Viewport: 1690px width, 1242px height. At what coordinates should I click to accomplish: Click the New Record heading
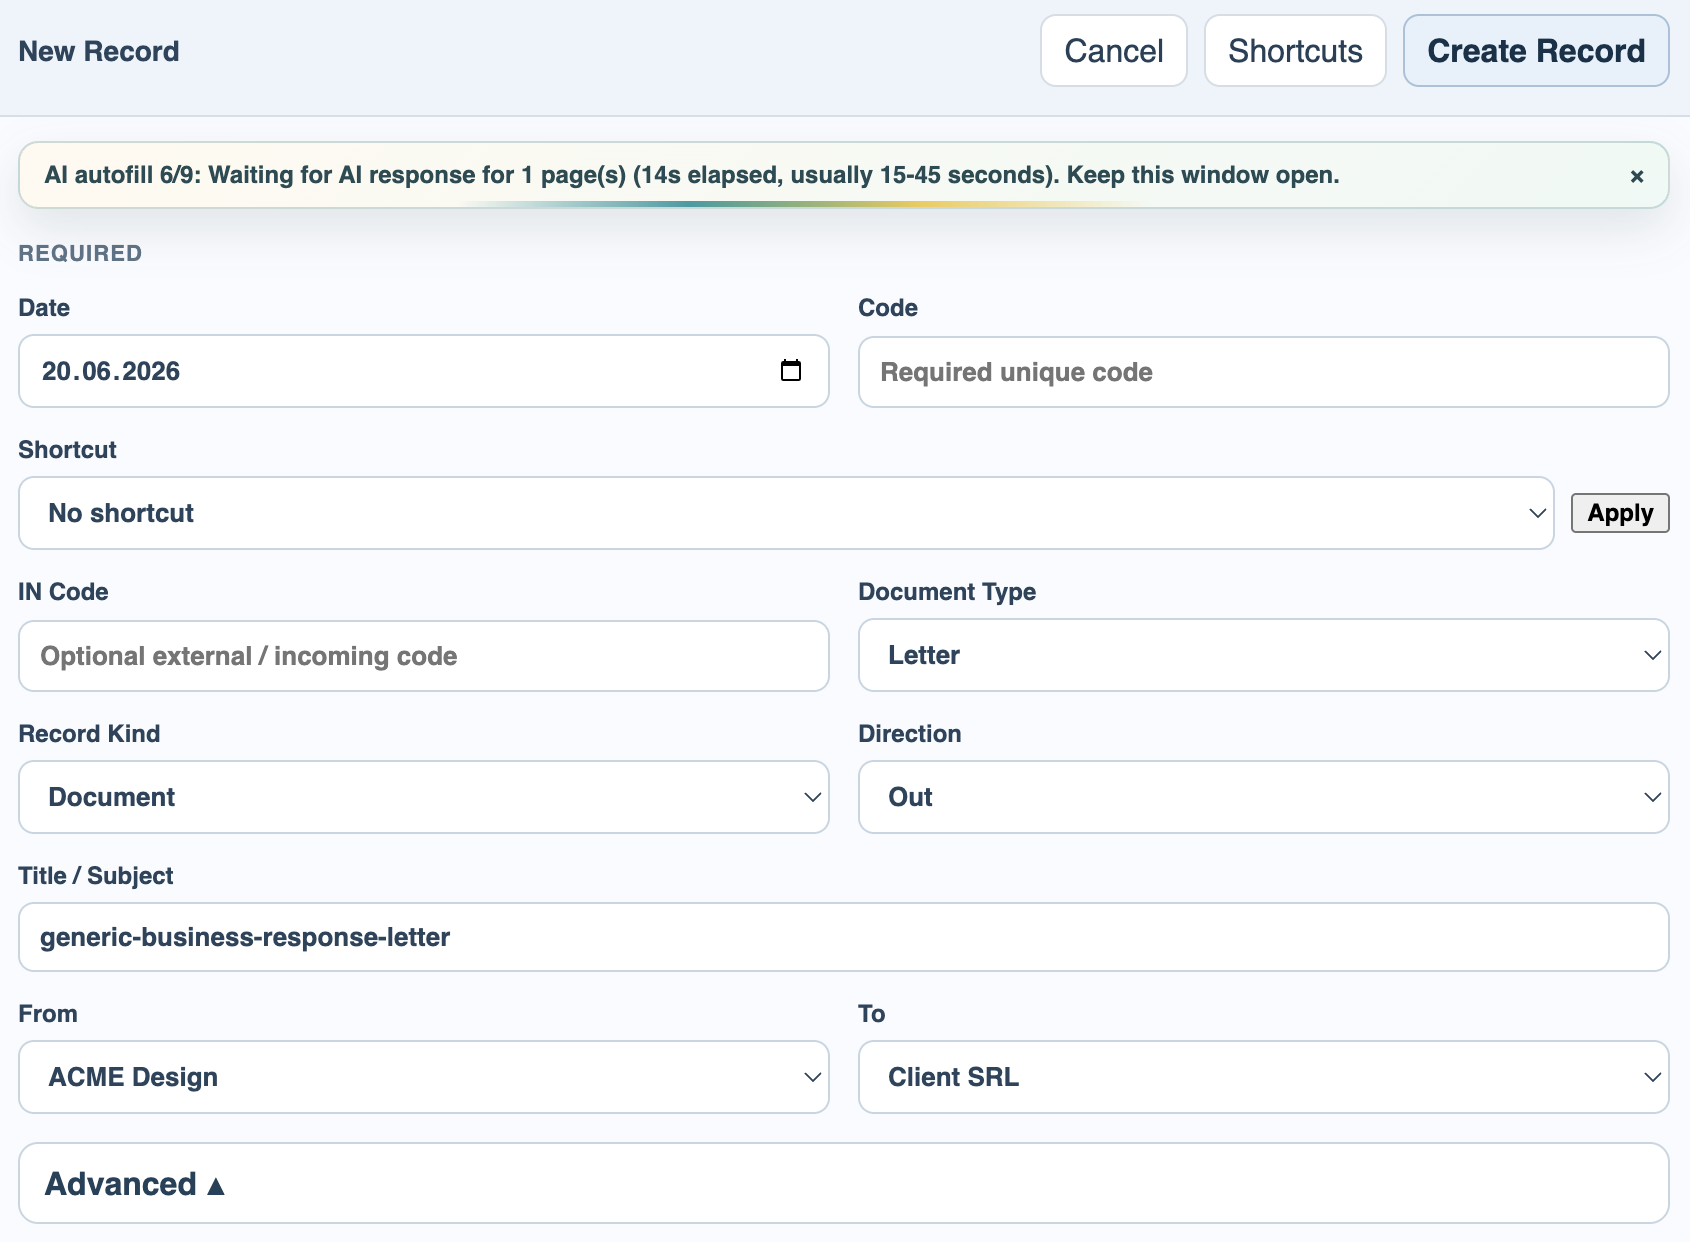[x=99, y=51]
